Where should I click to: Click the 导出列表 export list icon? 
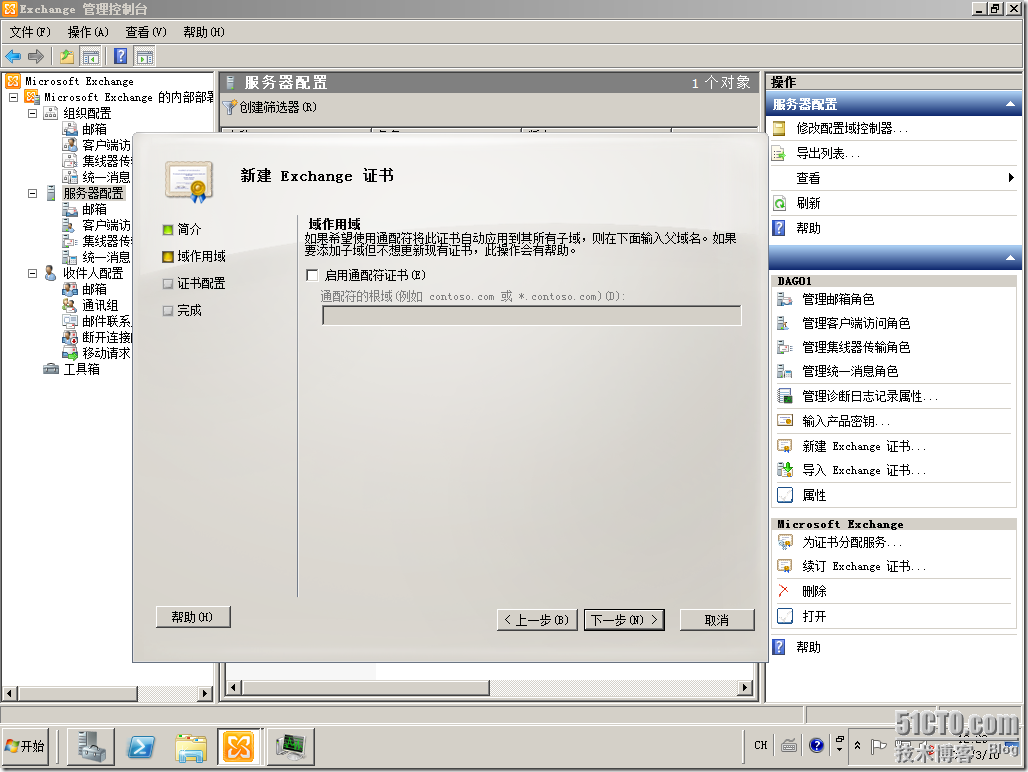[780, 153]
